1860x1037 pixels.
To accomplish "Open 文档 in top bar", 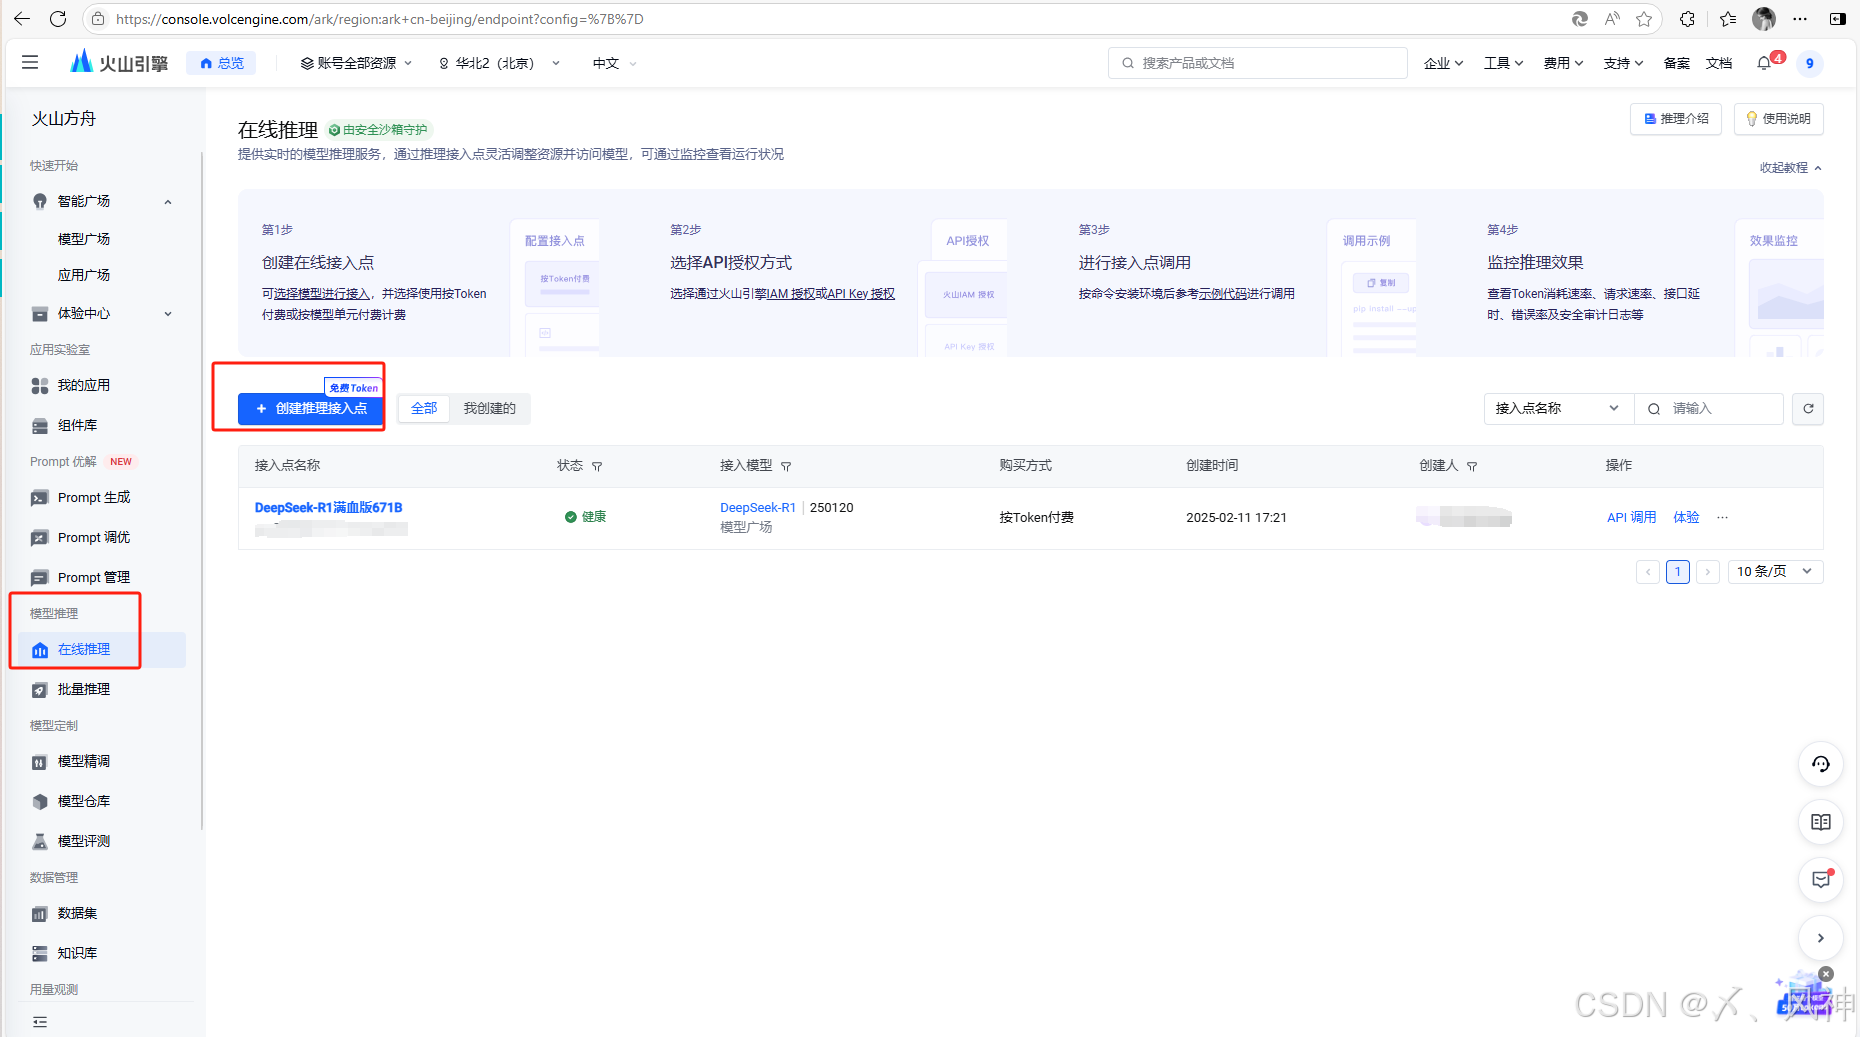I will pyautogui.click(x=1719, y=63).
